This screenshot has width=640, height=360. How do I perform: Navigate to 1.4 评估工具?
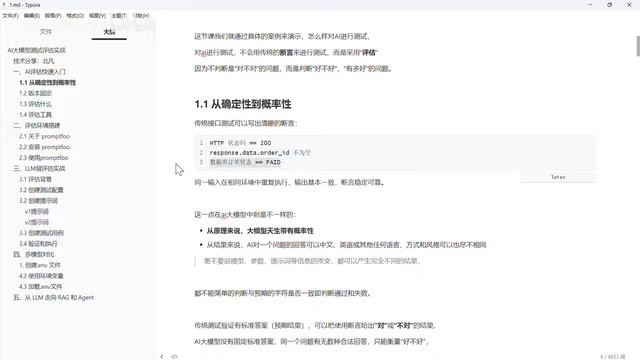click(x=35, y=115)
